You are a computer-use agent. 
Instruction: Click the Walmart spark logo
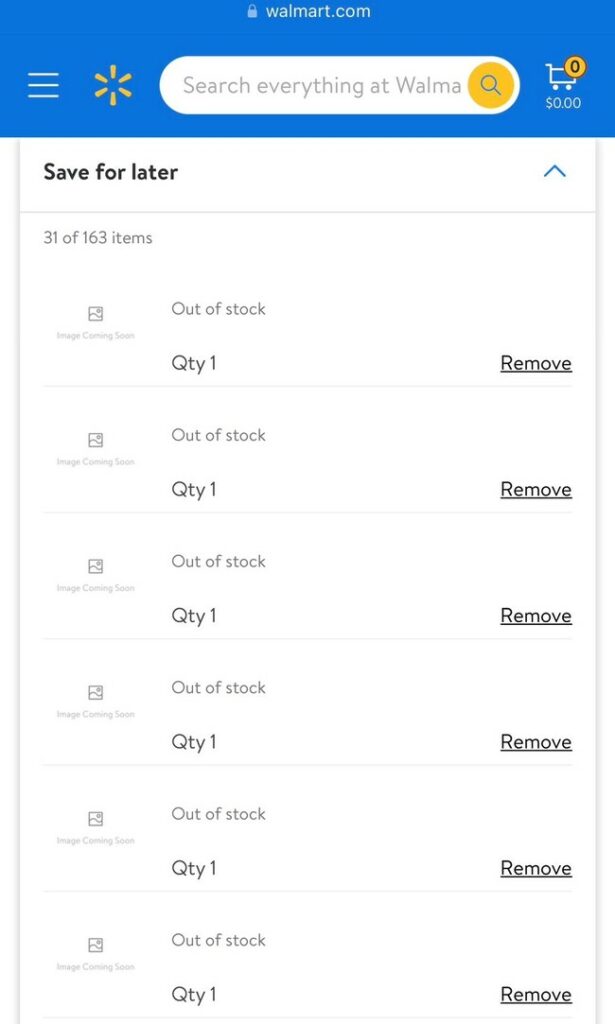tap(113, 85)
